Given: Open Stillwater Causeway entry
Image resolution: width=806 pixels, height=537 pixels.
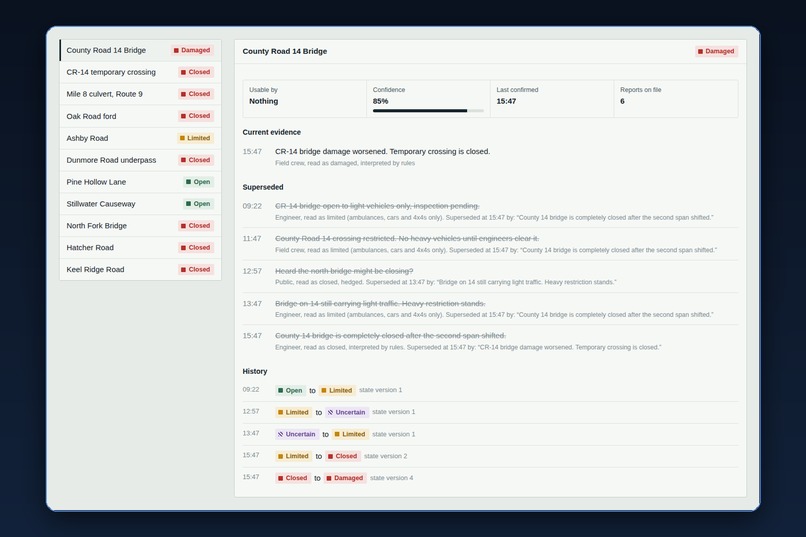Looking at the screenshot, I should [x=140, y=204].
